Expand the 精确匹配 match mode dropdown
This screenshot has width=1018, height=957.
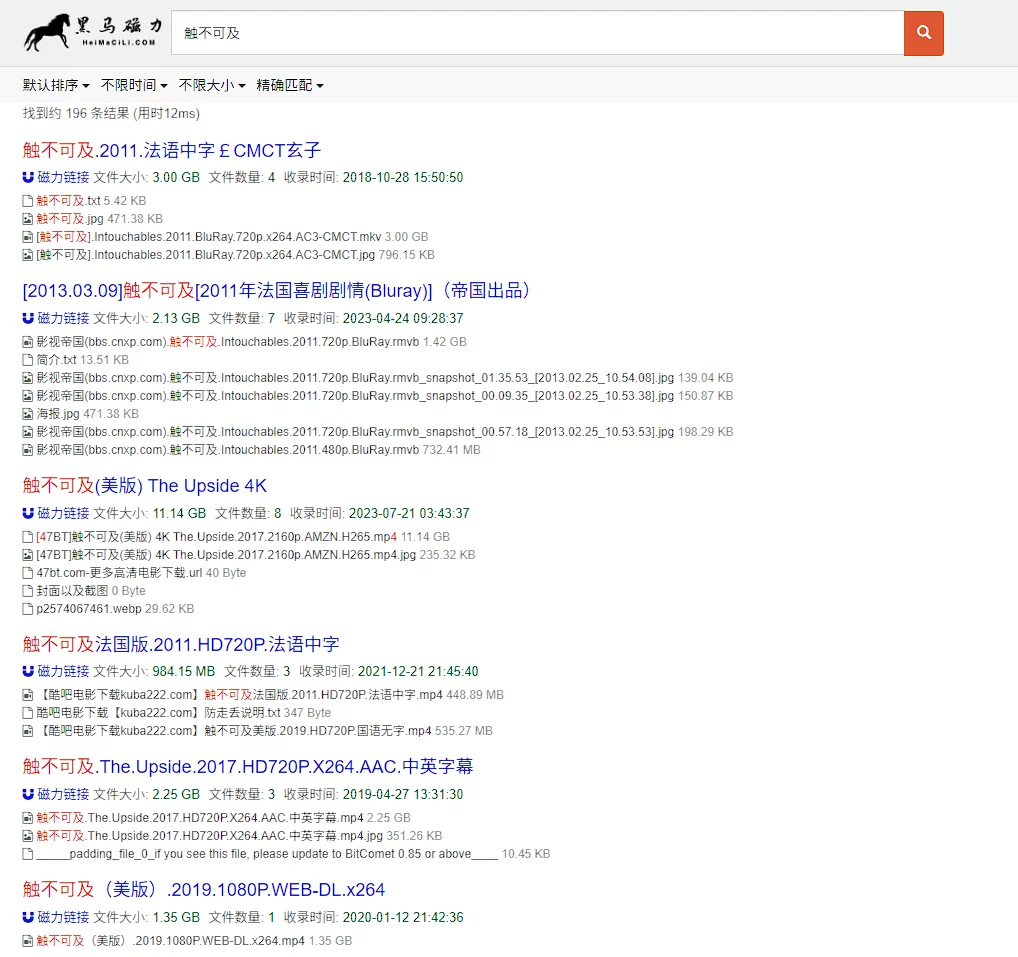pyautogui.click(x=290, y=85)
